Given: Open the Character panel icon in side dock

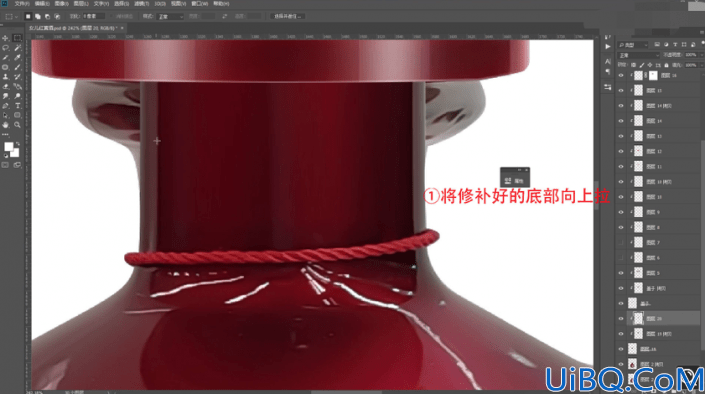Looking at the screenshot, I should click(608, 61).
